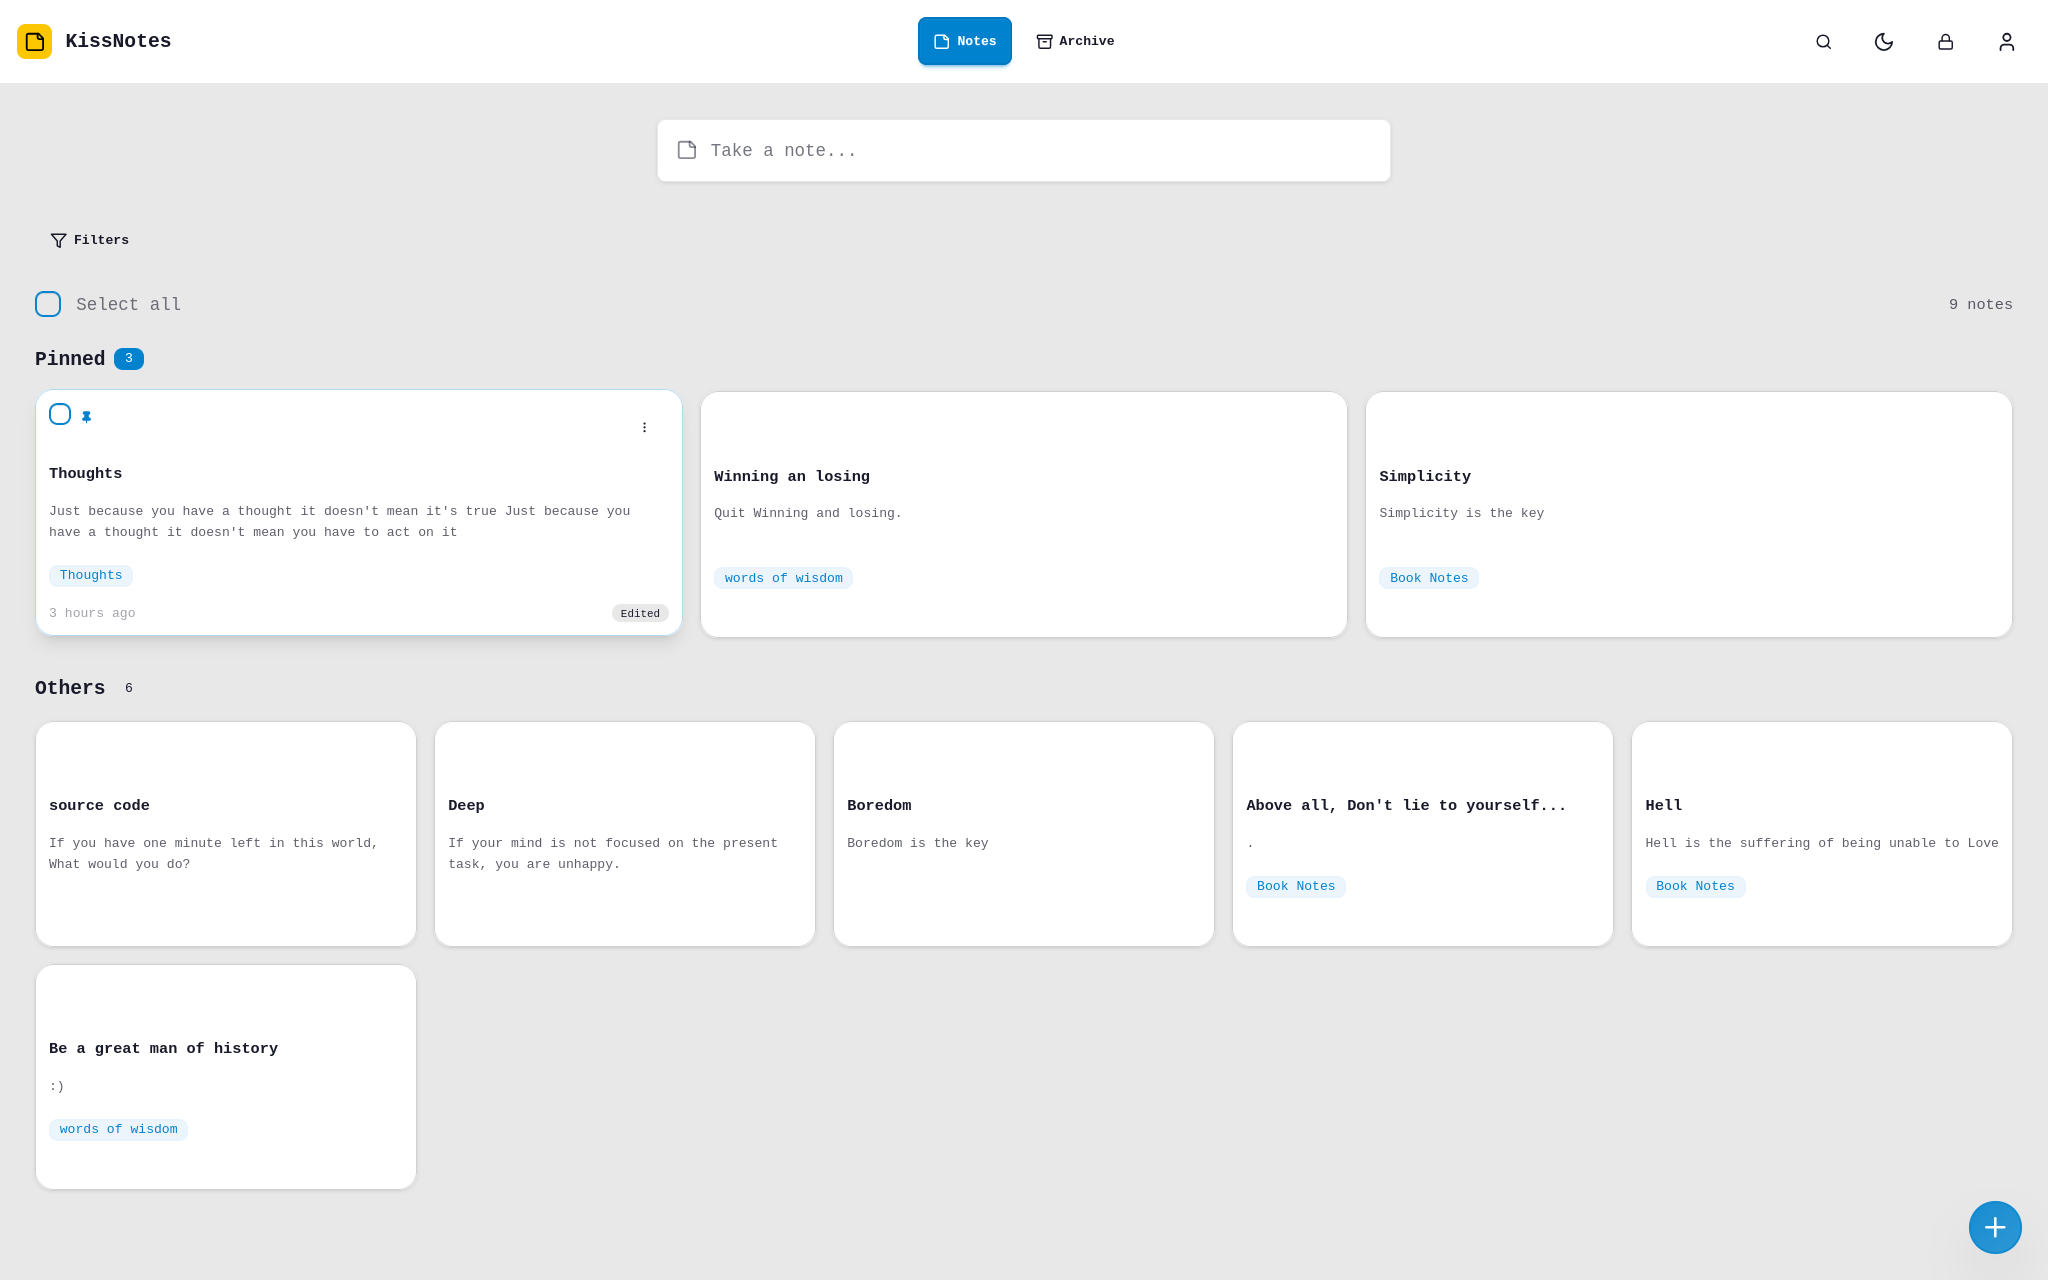Open the user profile icon
2048x1280 pixels.
click(2006, 41)
